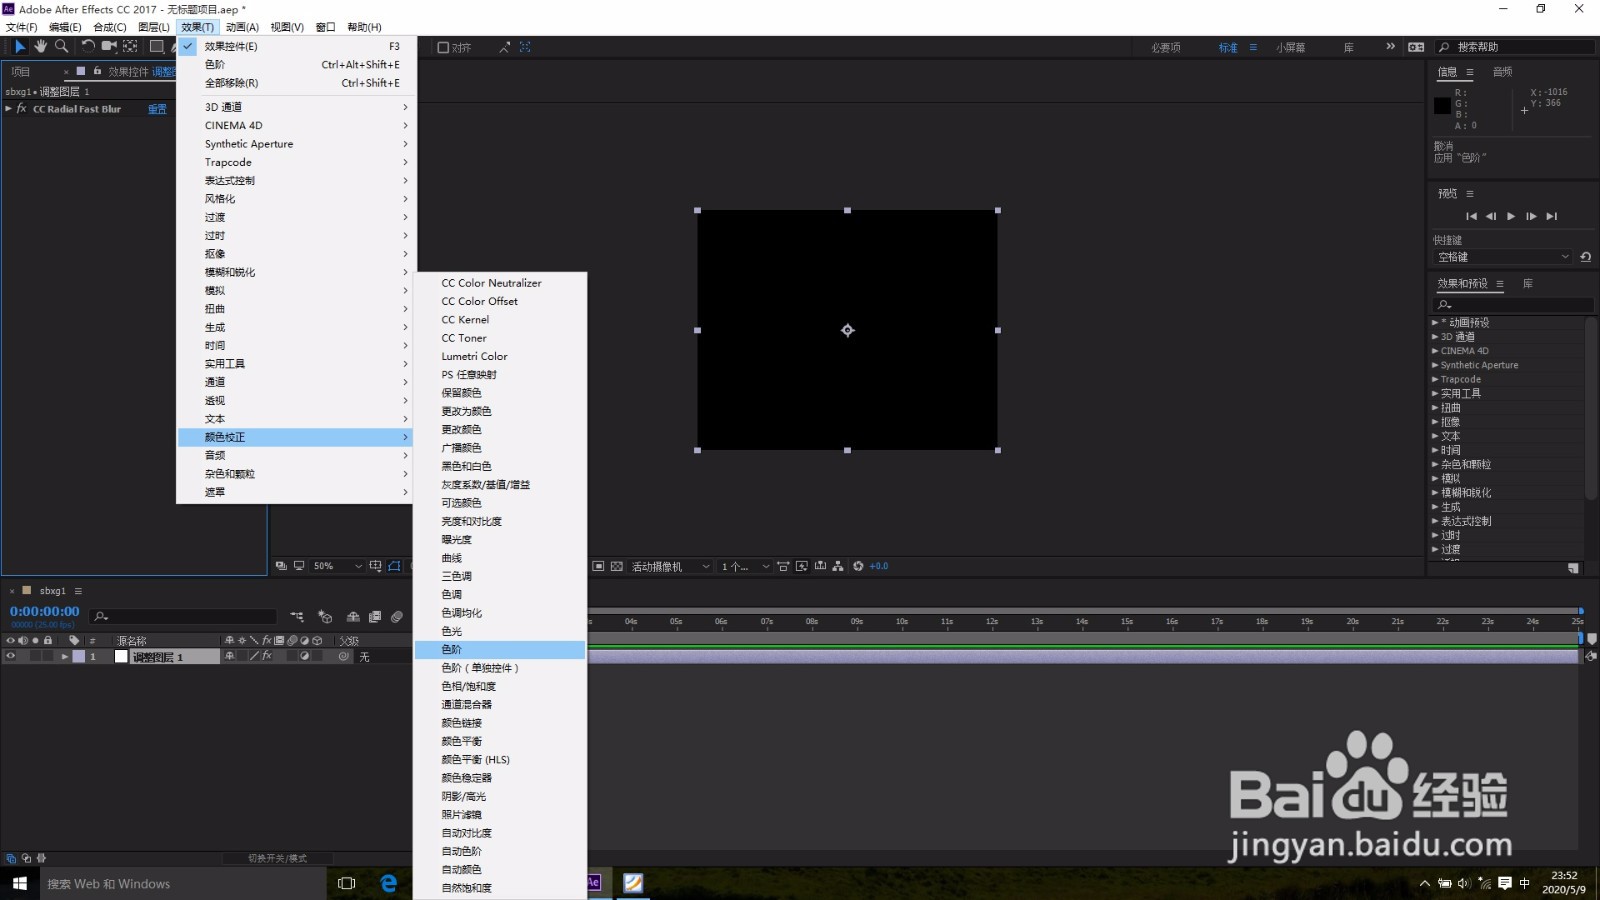Click lavender label color of layer 1
1600x900 pixels.
coord(79,656)
